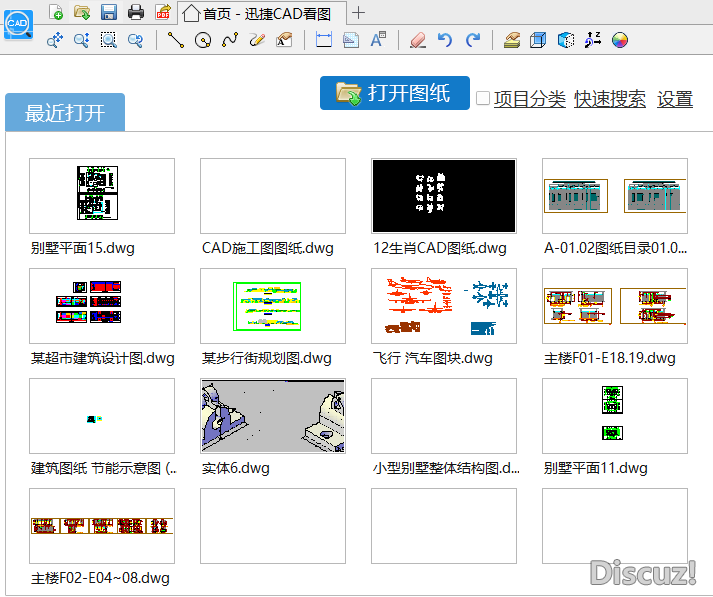Click the 打开图纸 button
This screenshot has height=597, width=713.
395,93
